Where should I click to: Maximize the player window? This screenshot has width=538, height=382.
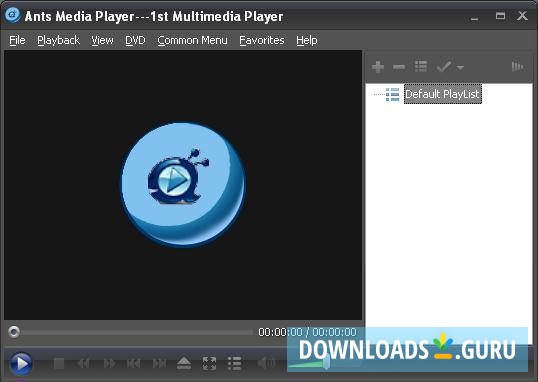500,16
